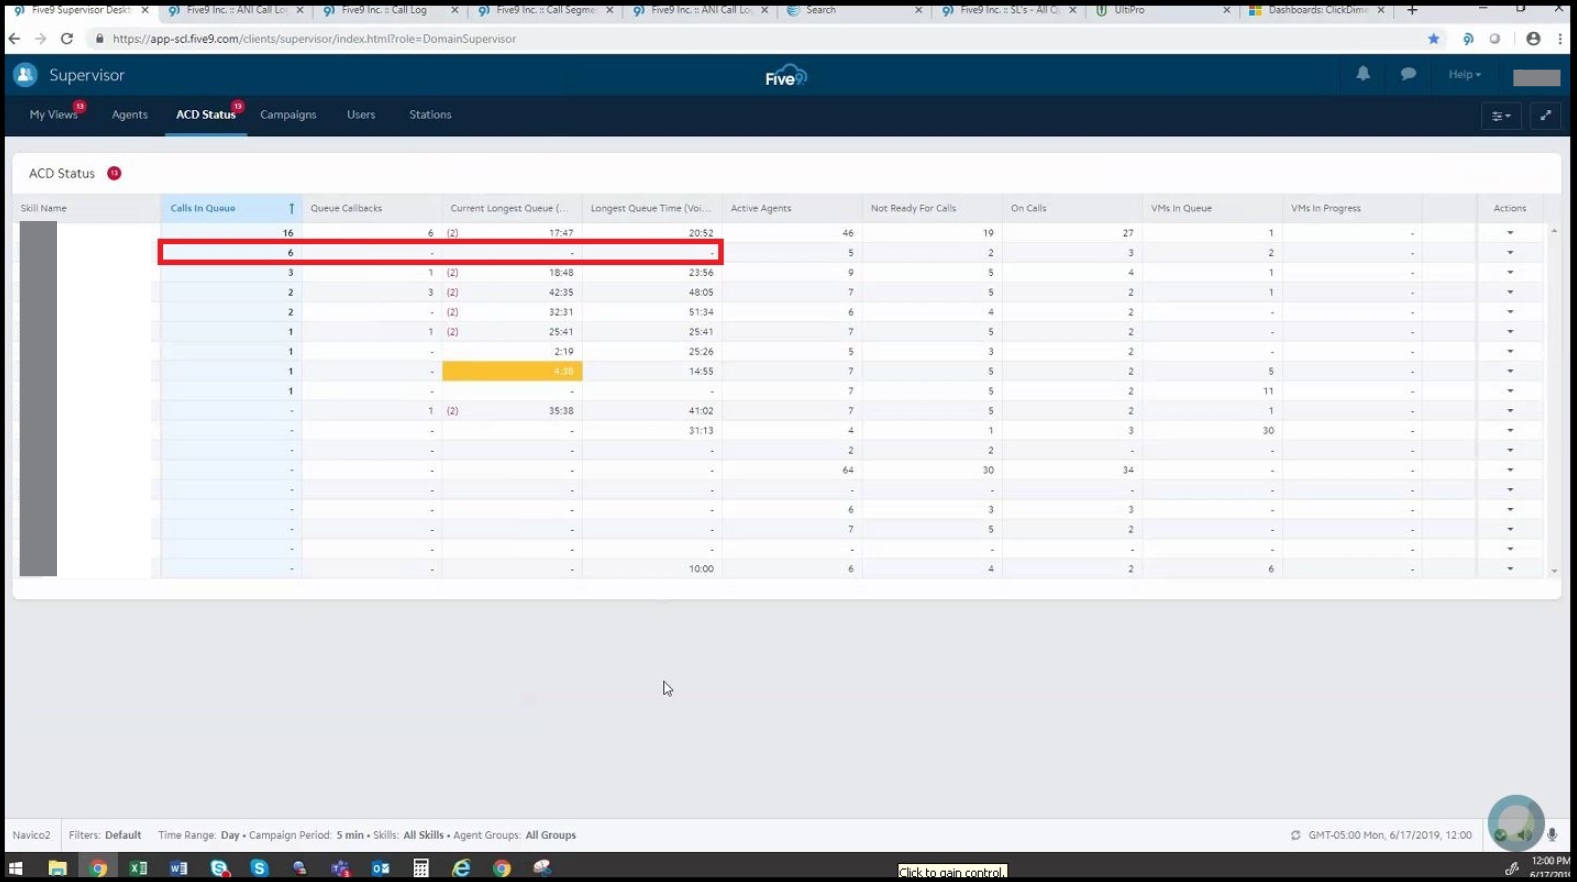This screenshot has width=1577, height=882.
Task: Open actions dropdown for 16-calls row
Action: click(1510, 233)
